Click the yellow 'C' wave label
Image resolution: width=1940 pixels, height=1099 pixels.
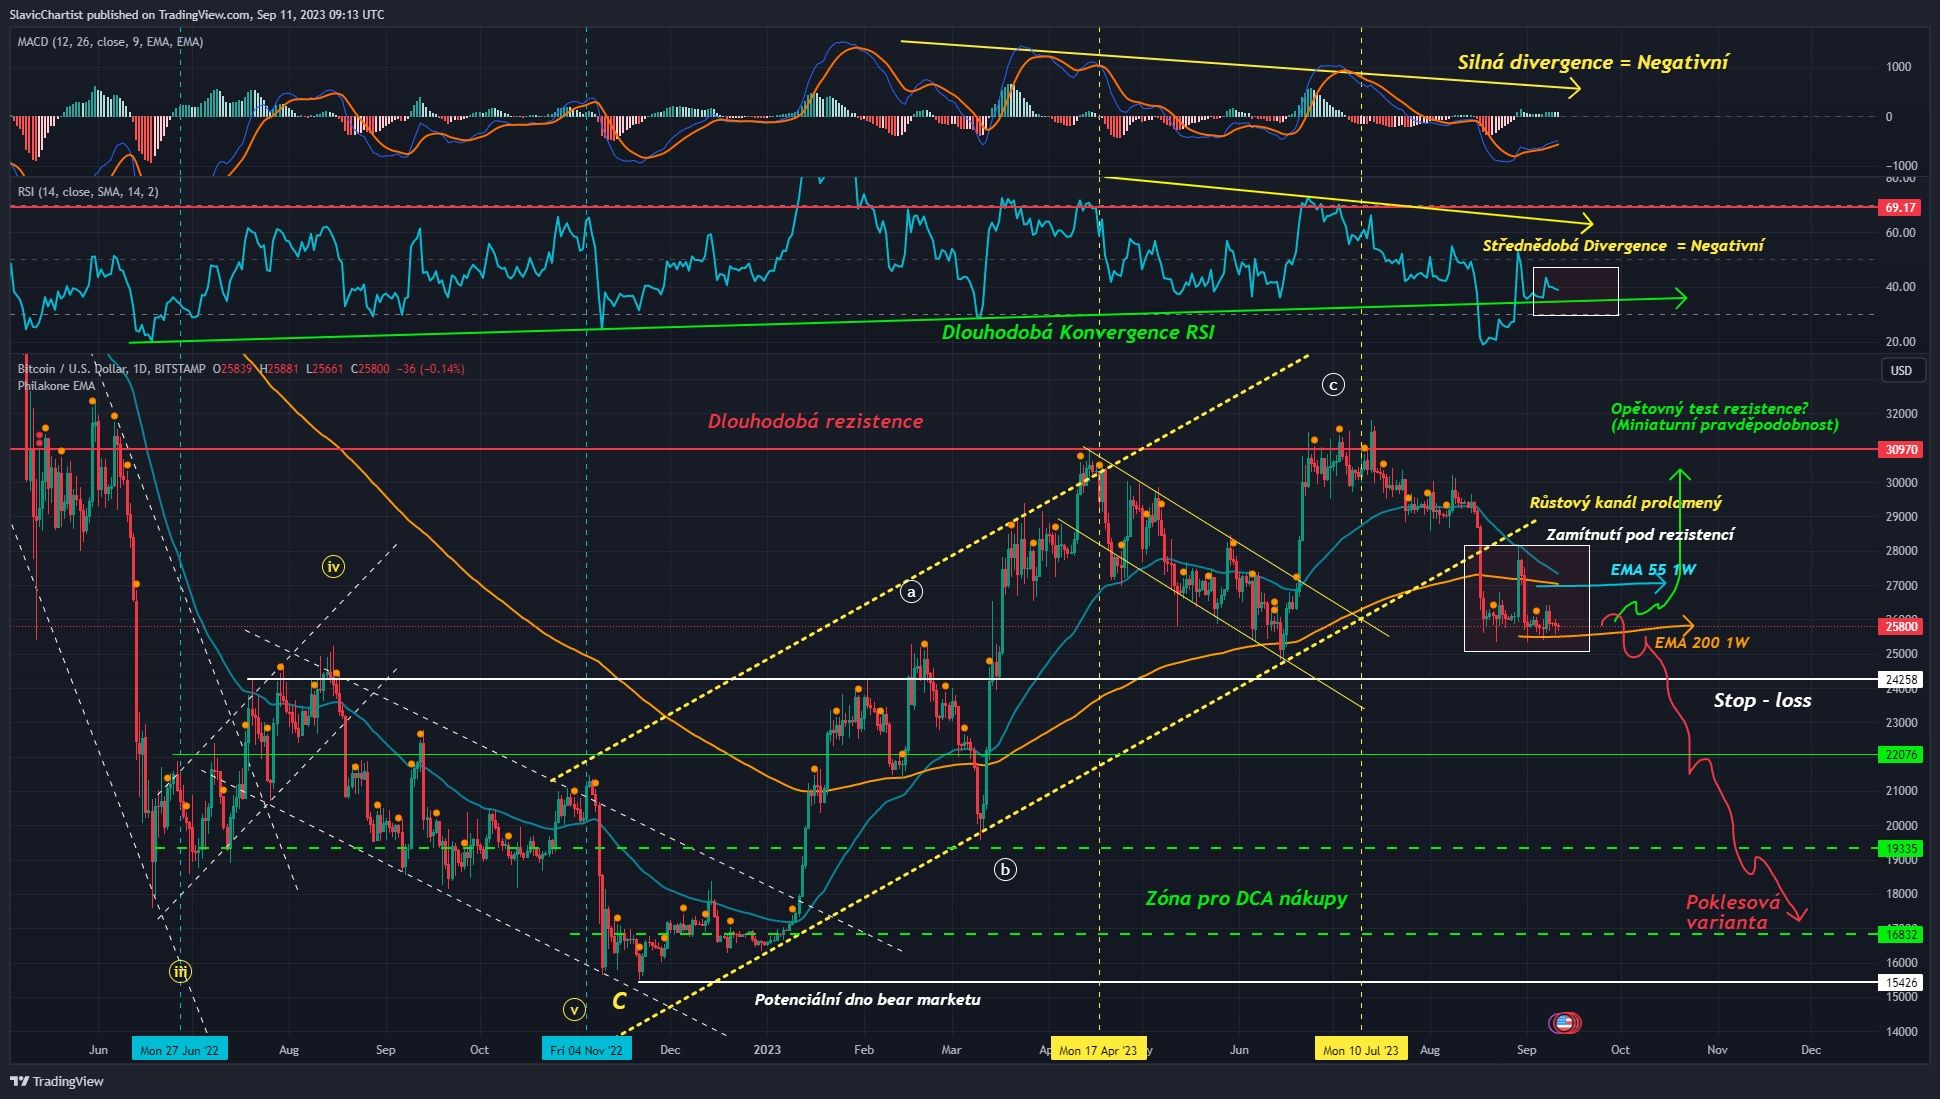coord(619,1000)
